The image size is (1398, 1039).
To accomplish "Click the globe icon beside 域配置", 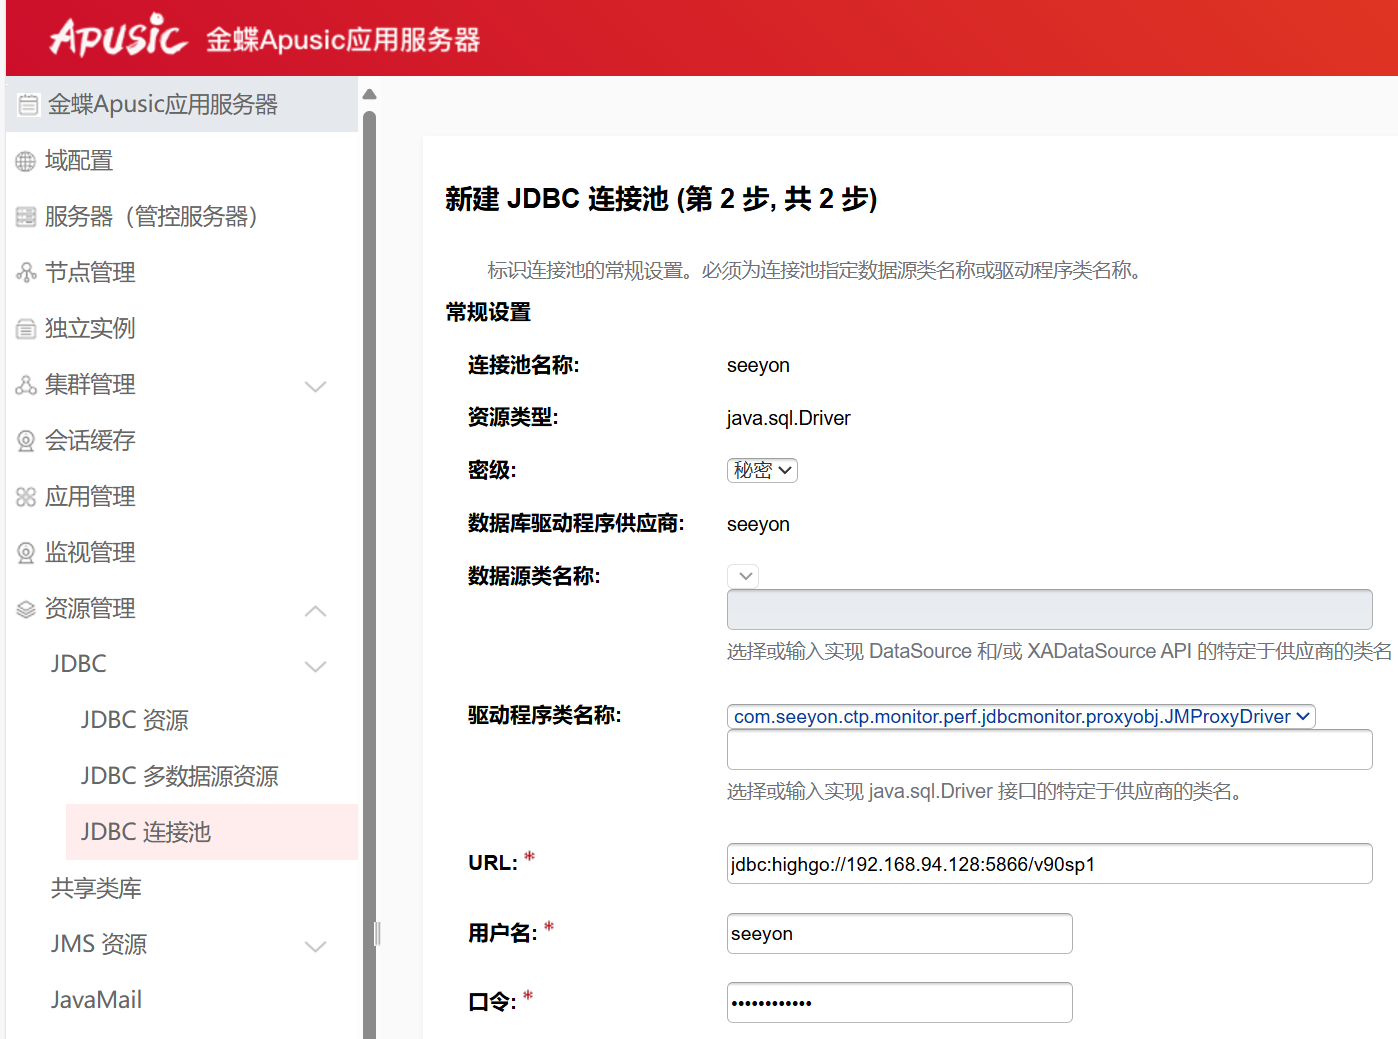I will [26, 162].
